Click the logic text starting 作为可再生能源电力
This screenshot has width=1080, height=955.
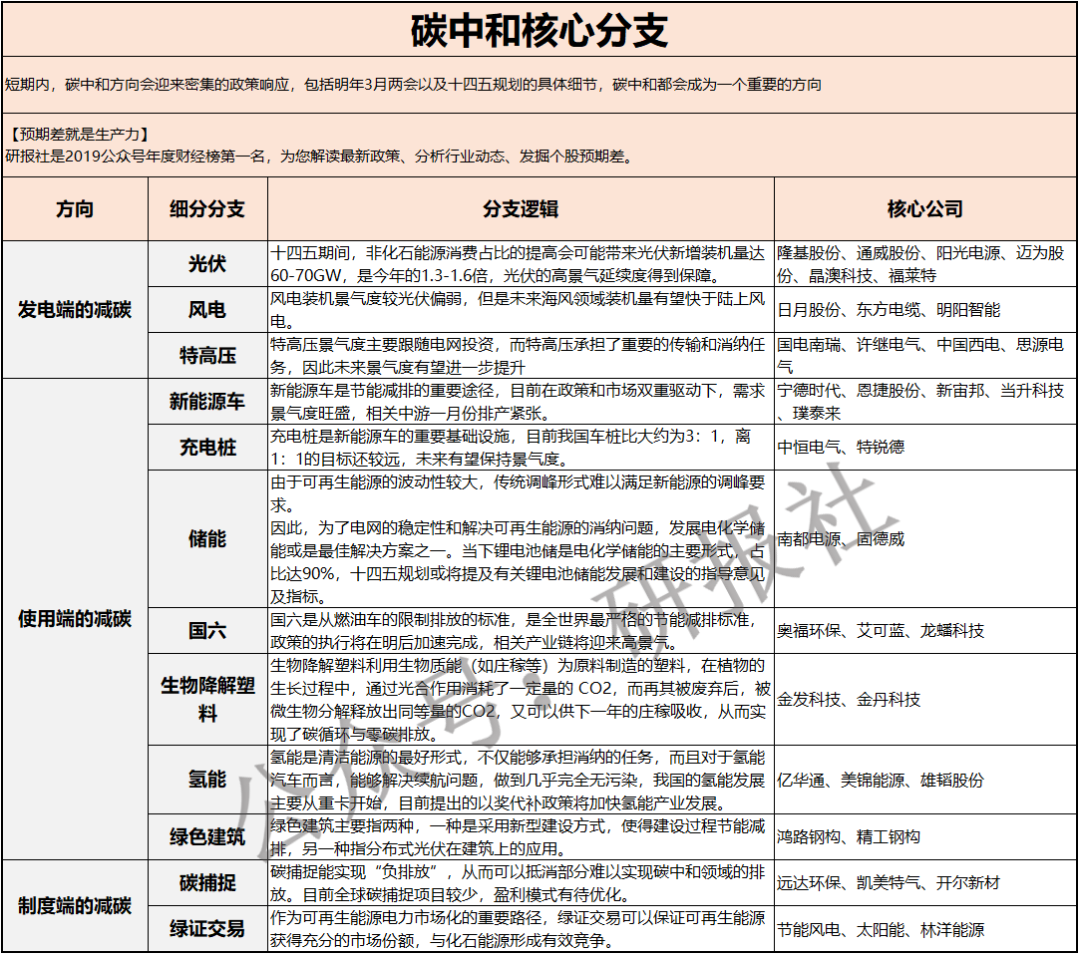click(518, 929)
